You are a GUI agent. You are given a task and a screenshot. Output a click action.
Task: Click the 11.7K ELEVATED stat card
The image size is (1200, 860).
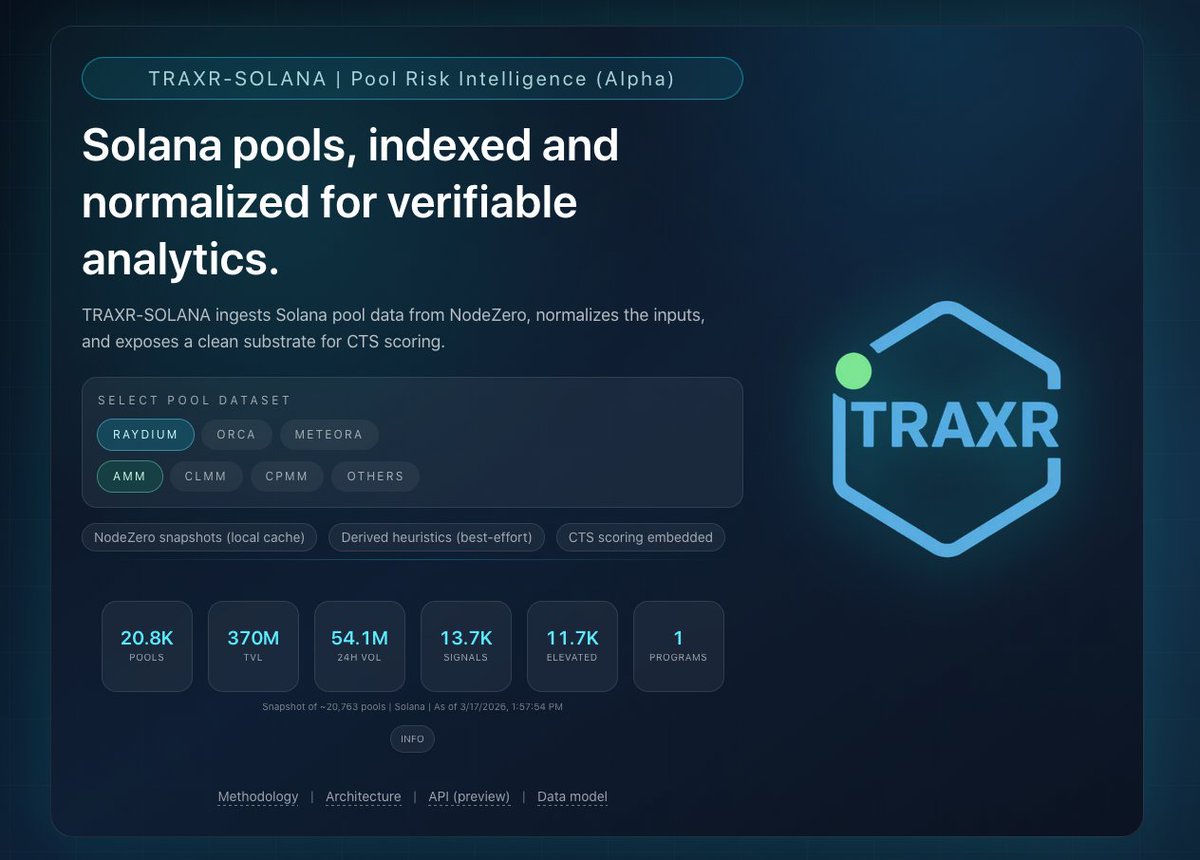pos(572,646)
